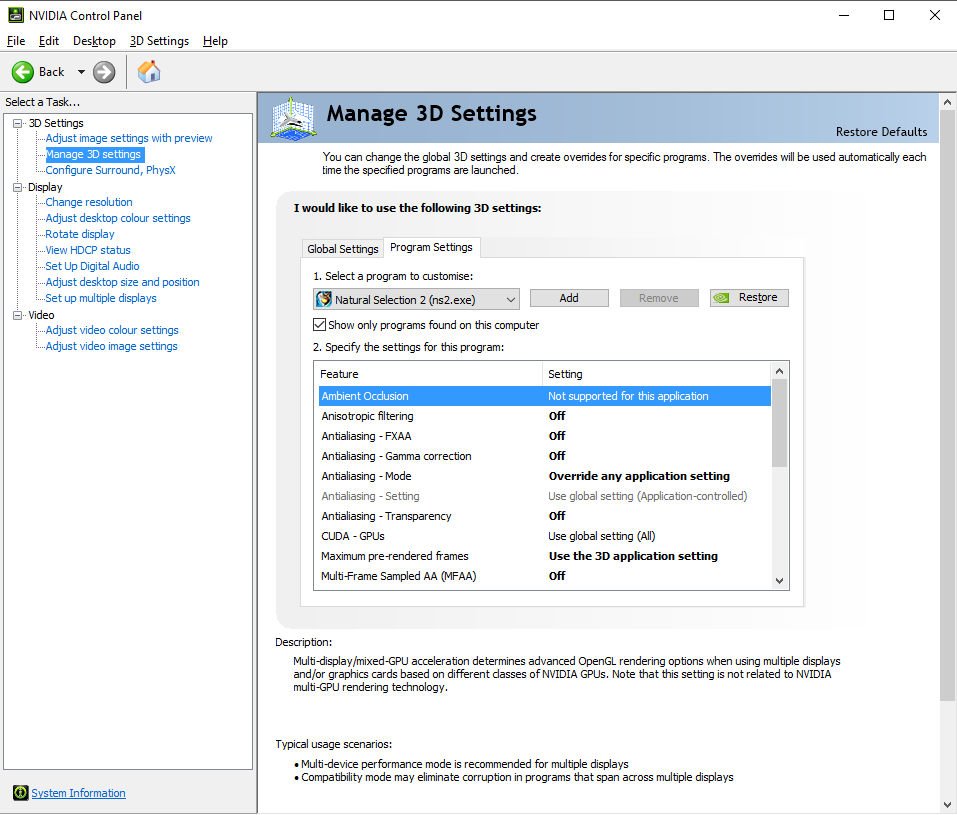The image size is (957, 815).
Task: Open Set Up Digital Audio
Action: pyautogui.click(x=92, y=266)
